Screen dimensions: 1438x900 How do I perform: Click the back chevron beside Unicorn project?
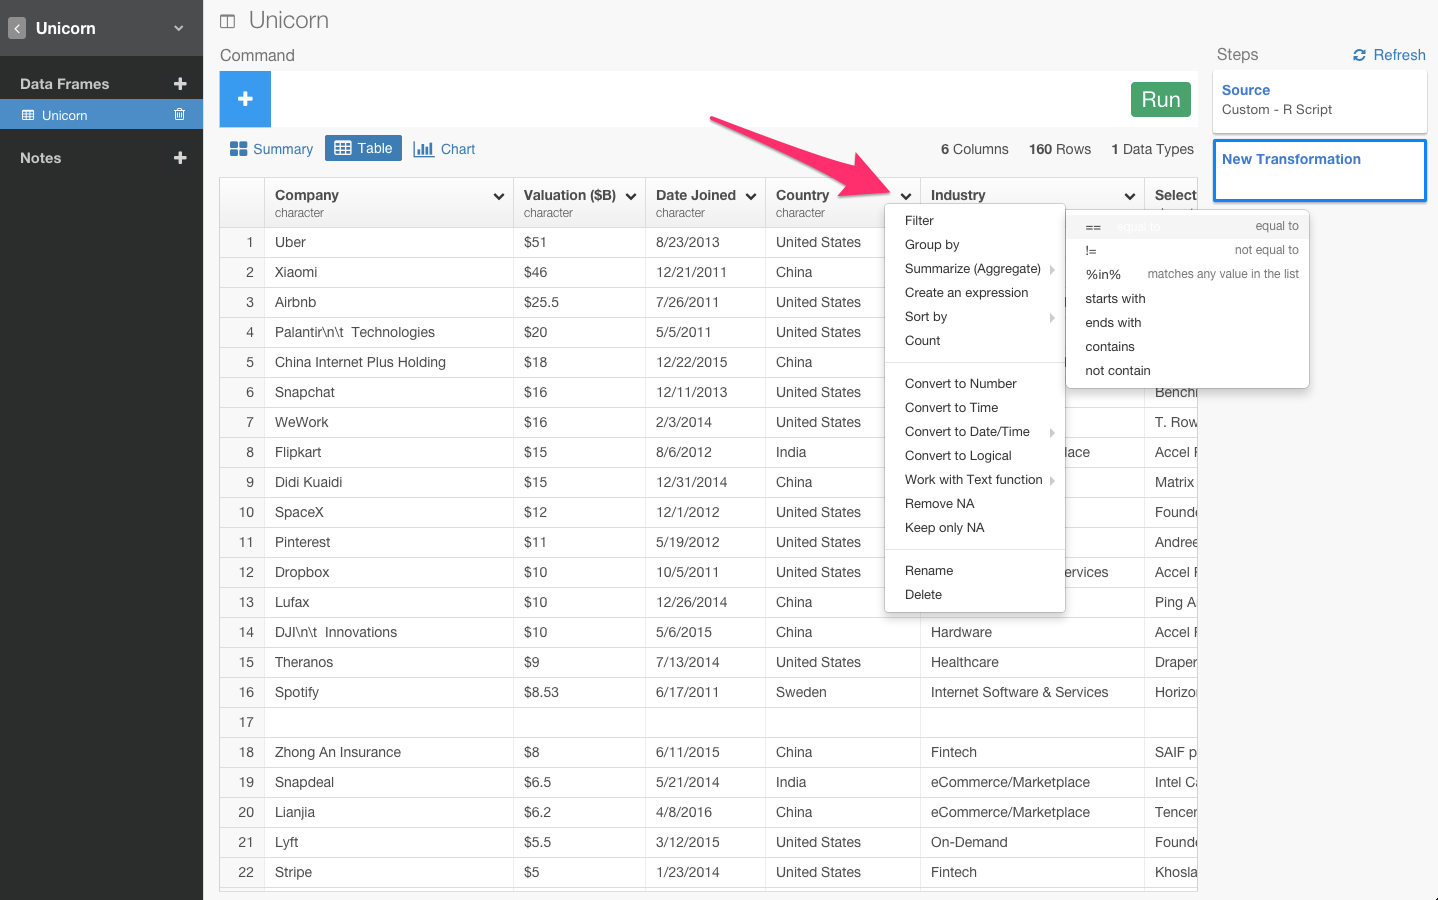point(17,29)
